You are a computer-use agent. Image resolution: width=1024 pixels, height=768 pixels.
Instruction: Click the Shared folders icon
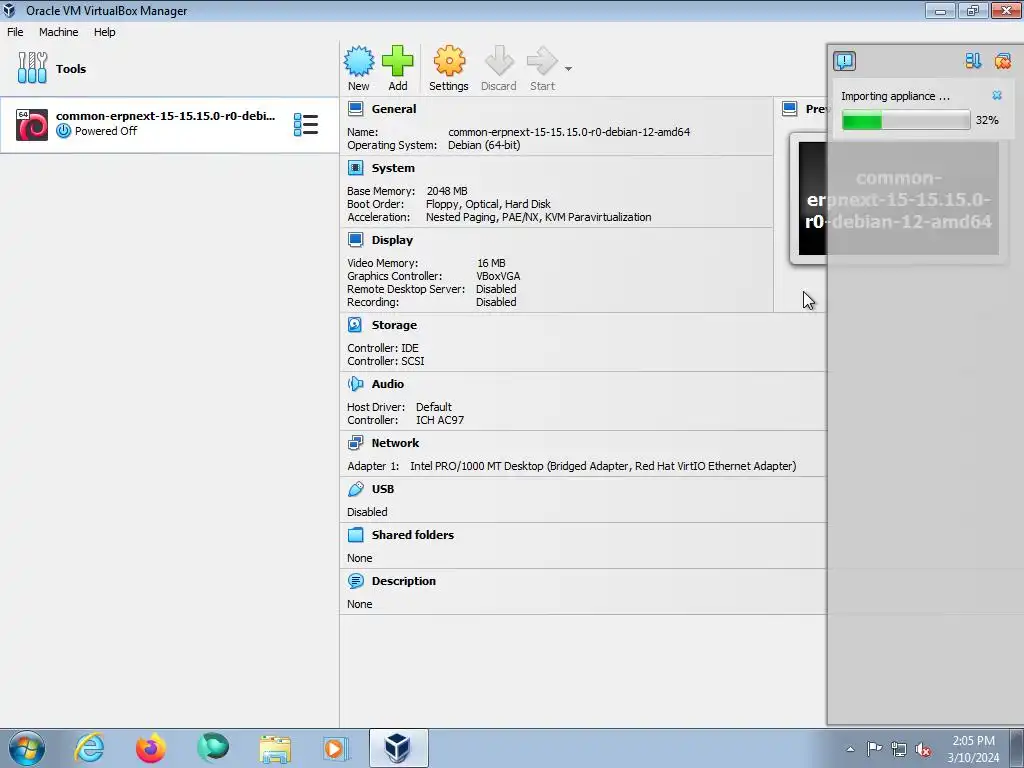tap(355, 535)
